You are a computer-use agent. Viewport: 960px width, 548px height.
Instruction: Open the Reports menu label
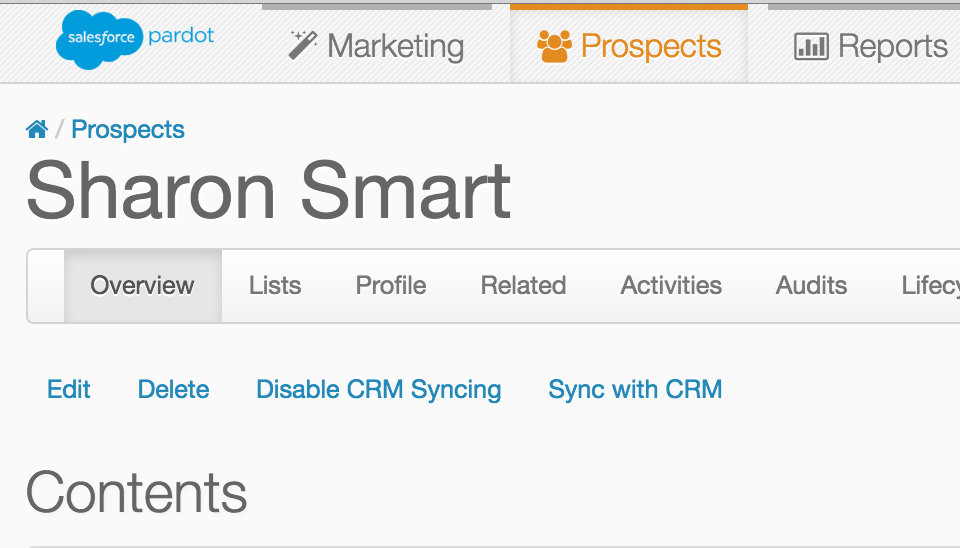pyautogui.click(x=893, y=46)
